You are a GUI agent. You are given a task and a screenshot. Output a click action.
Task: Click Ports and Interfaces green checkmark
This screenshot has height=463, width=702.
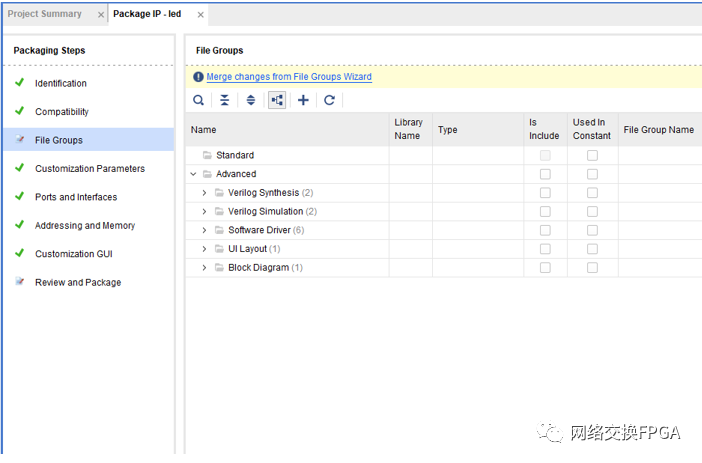coord(19,196)
